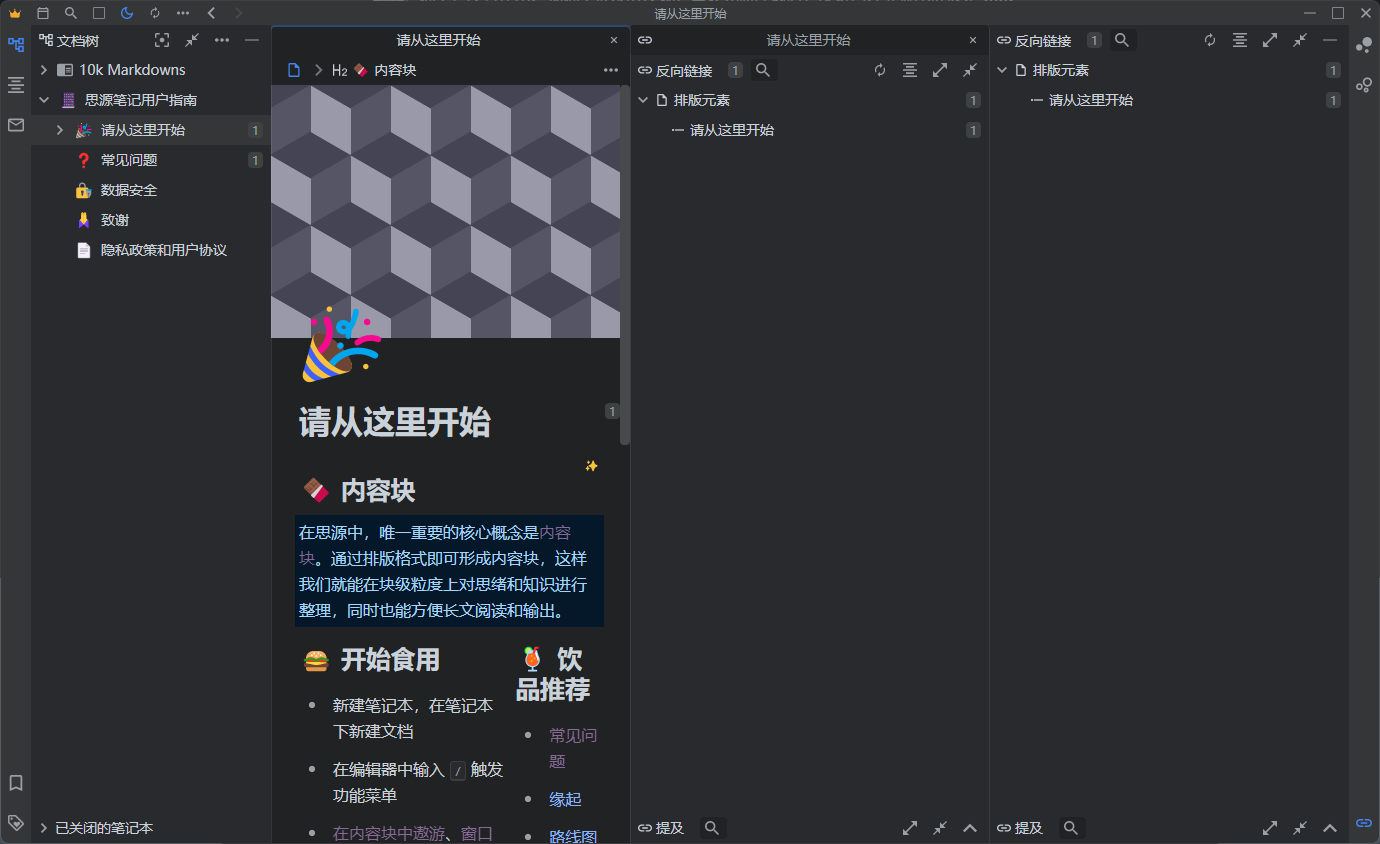Click the sync icon in top toolbar
1380x844 pixels.
pyautogui.click(x=154, y=13)
